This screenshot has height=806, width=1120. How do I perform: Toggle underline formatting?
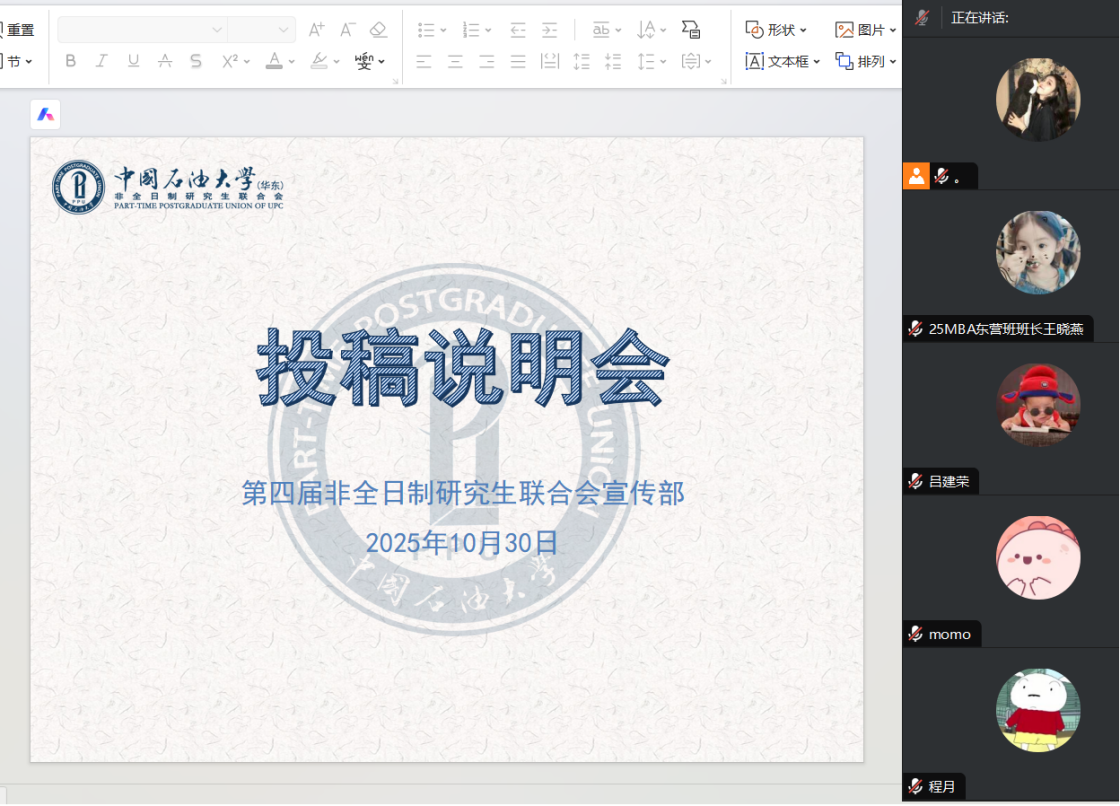[x=133, y=61]
